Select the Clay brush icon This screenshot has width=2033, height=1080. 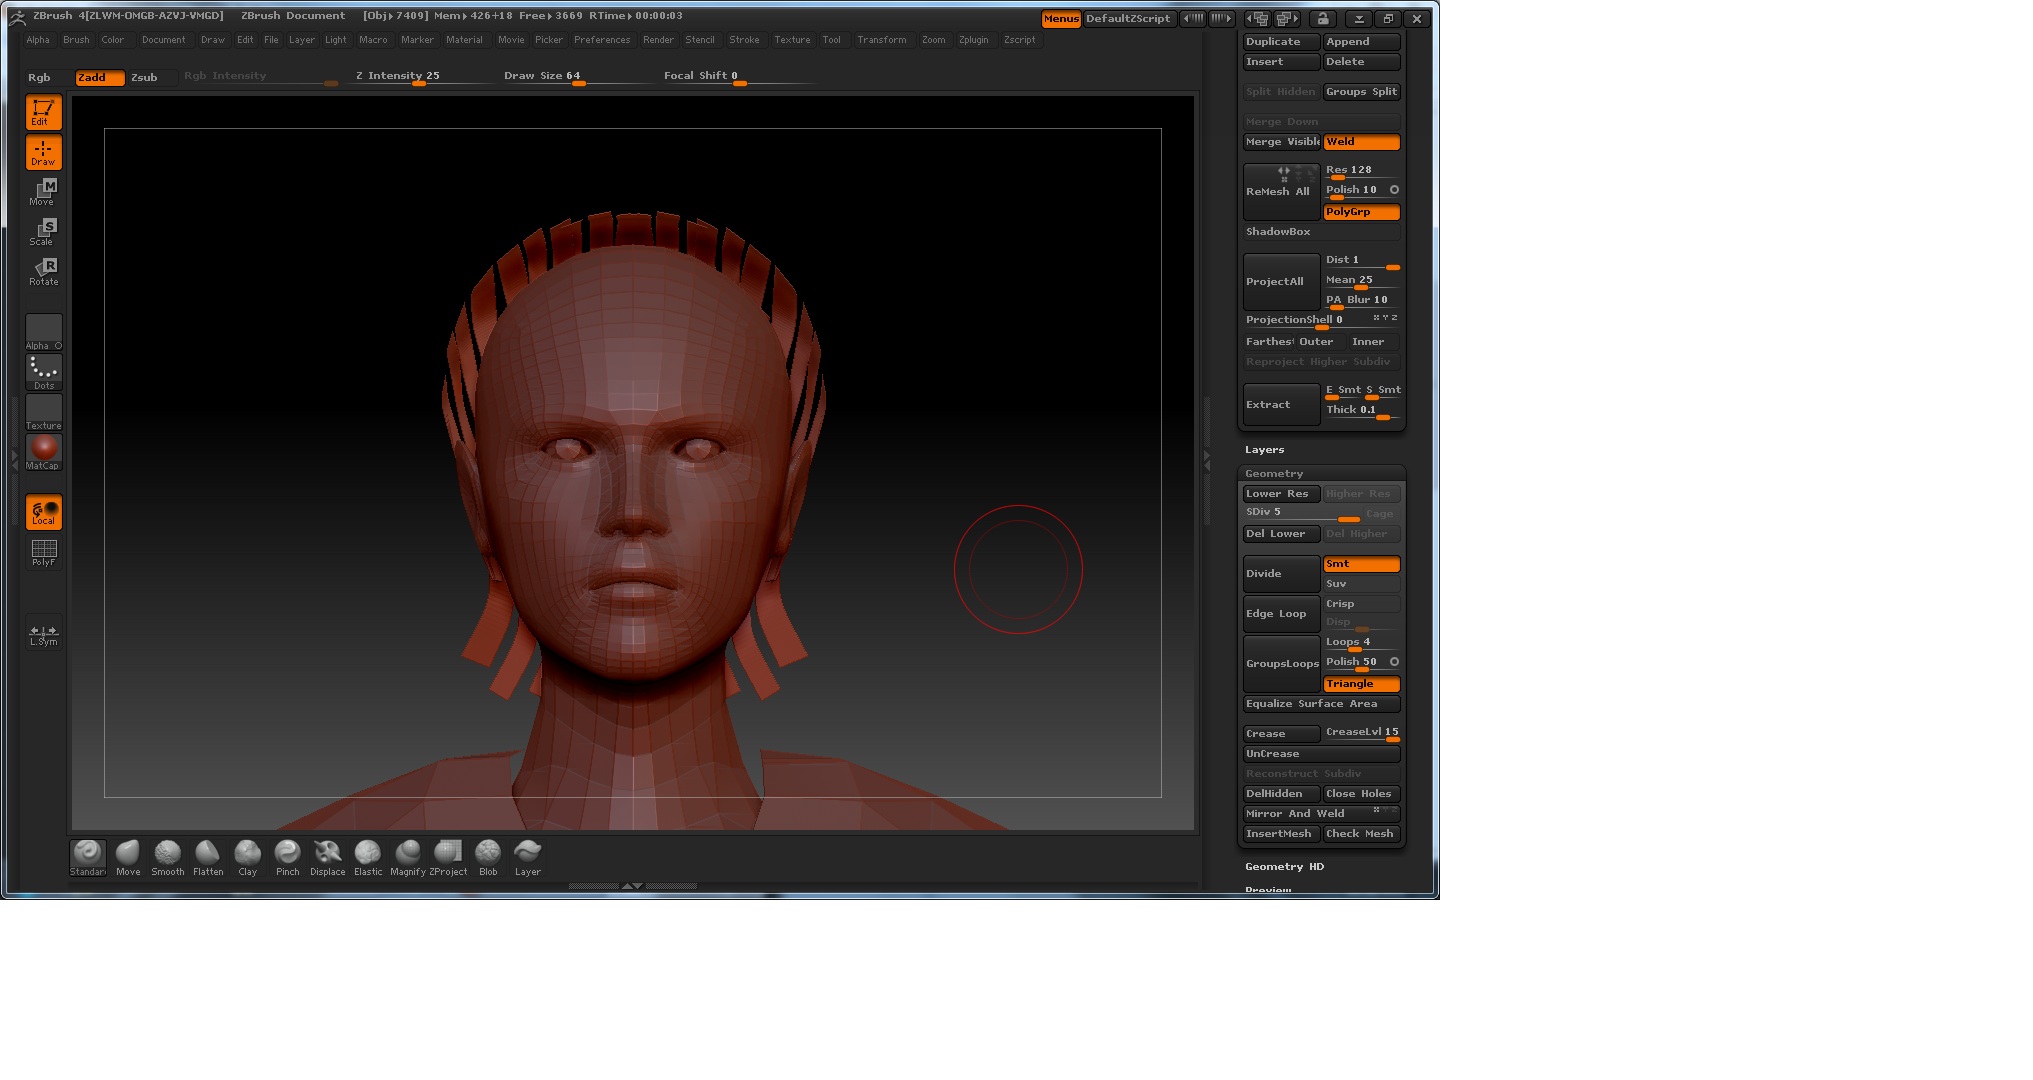(247, 856)
